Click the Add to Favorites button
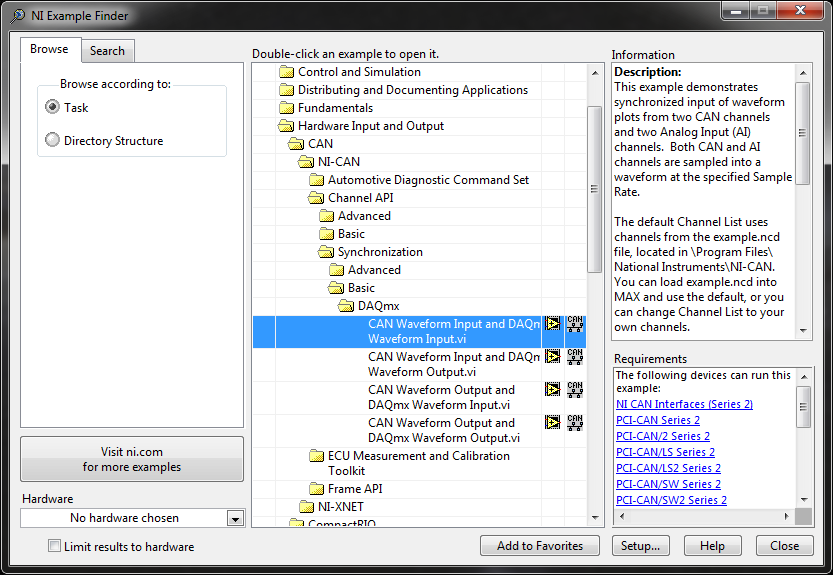This screenshot has width=833, height=575. (540, 546)
